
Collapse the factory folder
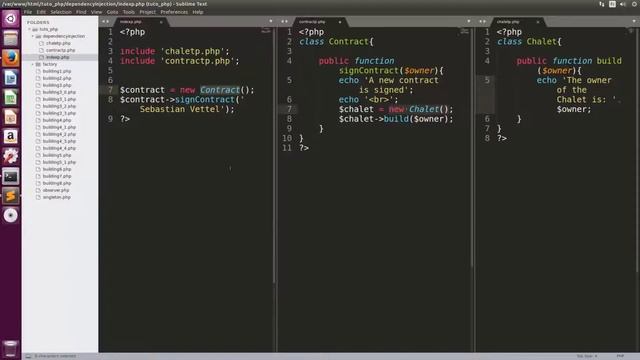(x=33, y=64)
